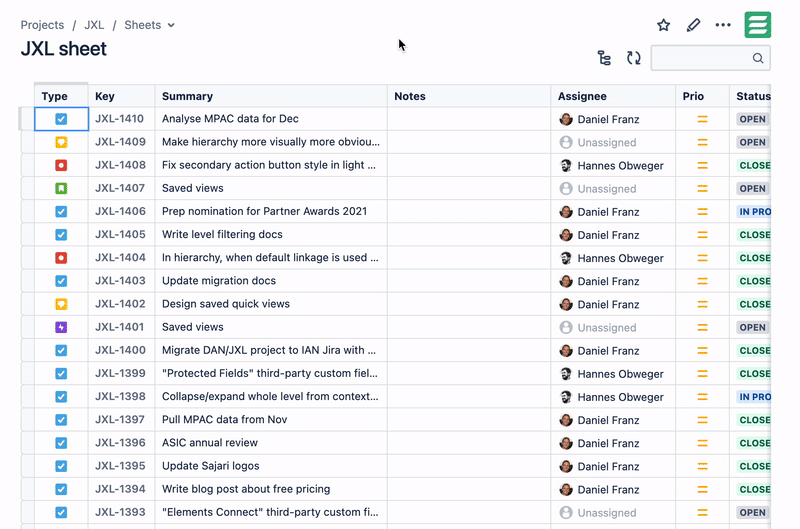Click Notes cell of JXL-1410
Viewport: 800px width, 529px height.
[469, 119]
